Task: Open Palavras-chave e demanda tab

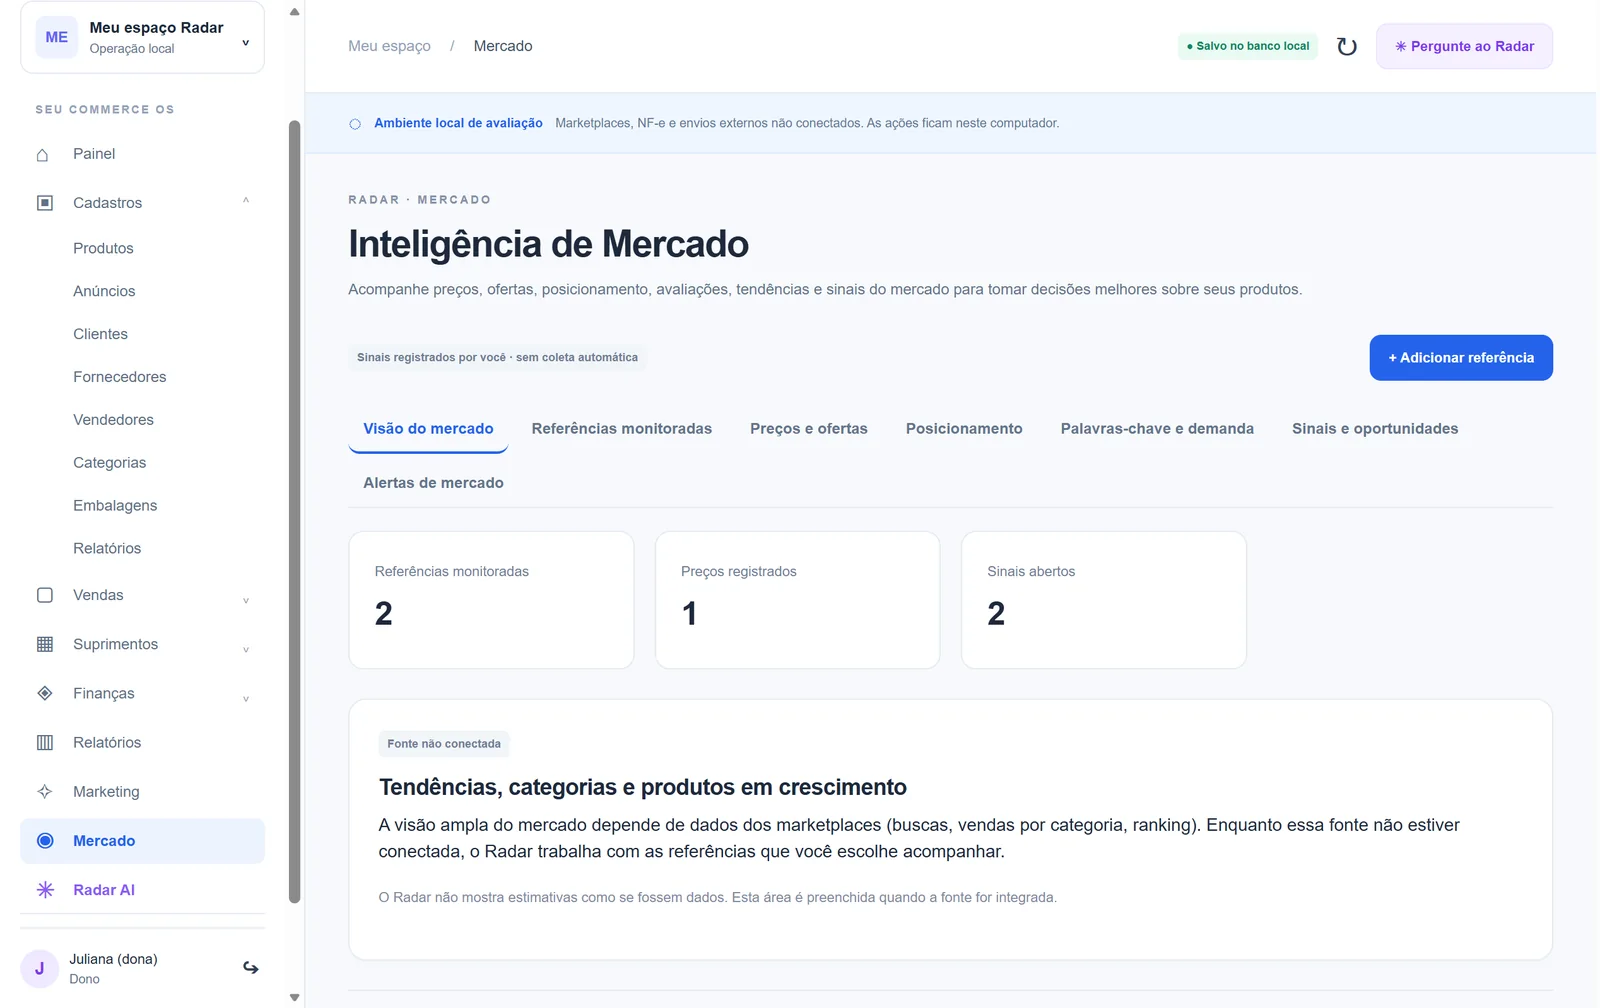Action: 1157,429
